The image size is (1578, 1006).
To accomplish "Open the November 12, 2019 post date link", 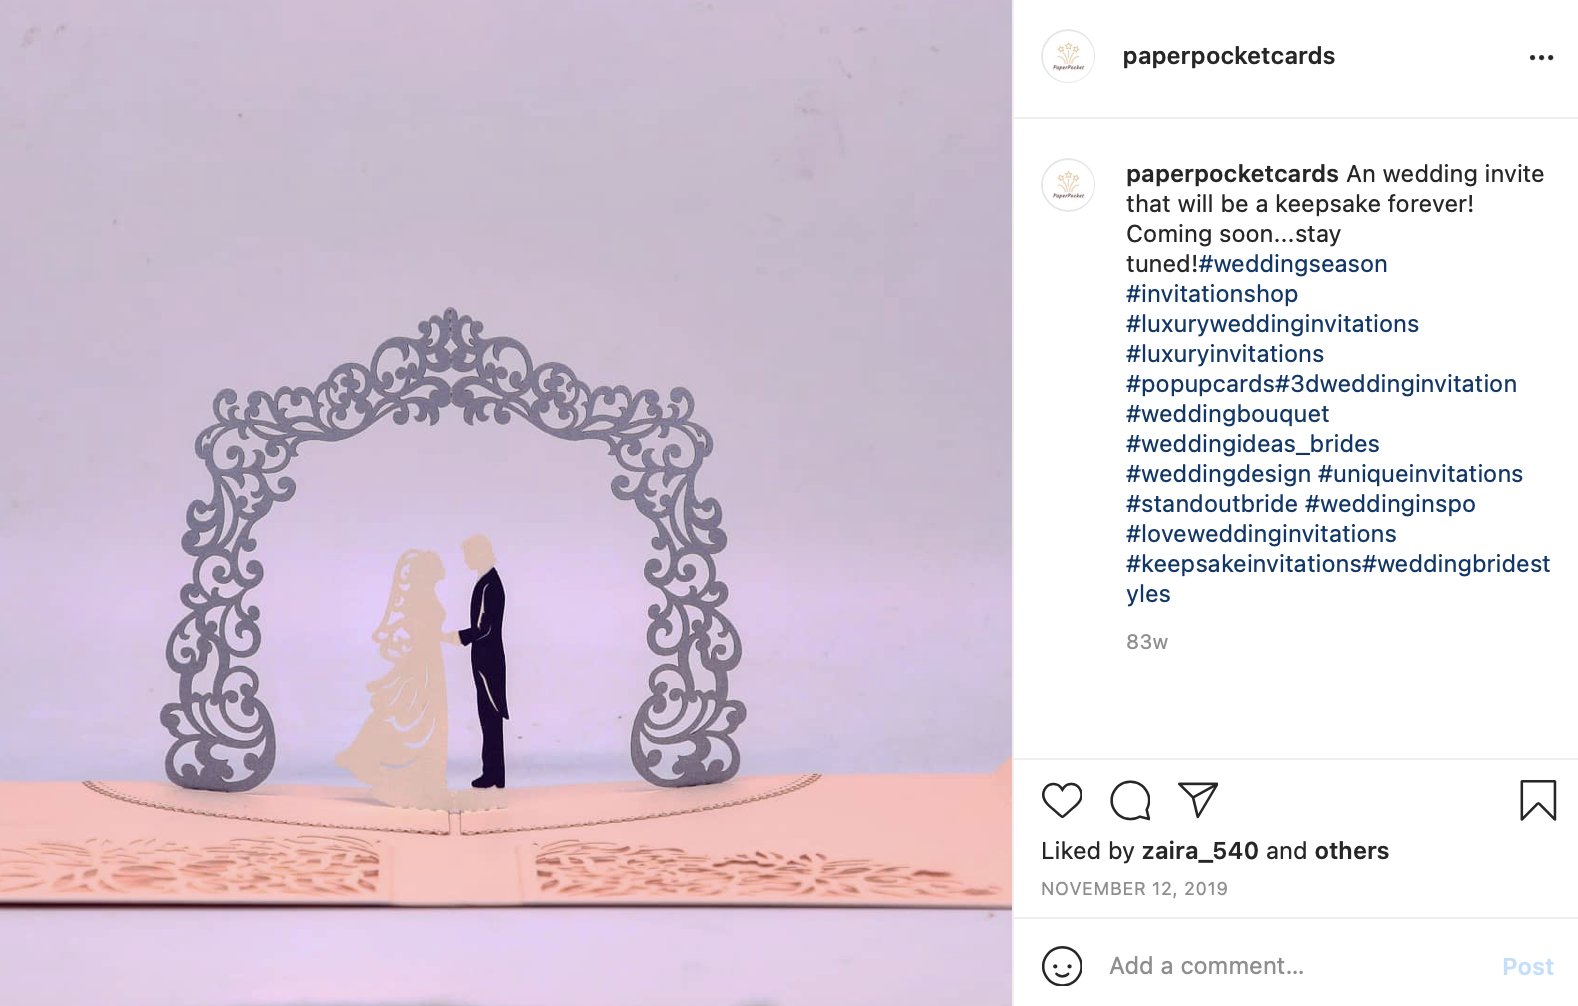I will [1134, 889].
